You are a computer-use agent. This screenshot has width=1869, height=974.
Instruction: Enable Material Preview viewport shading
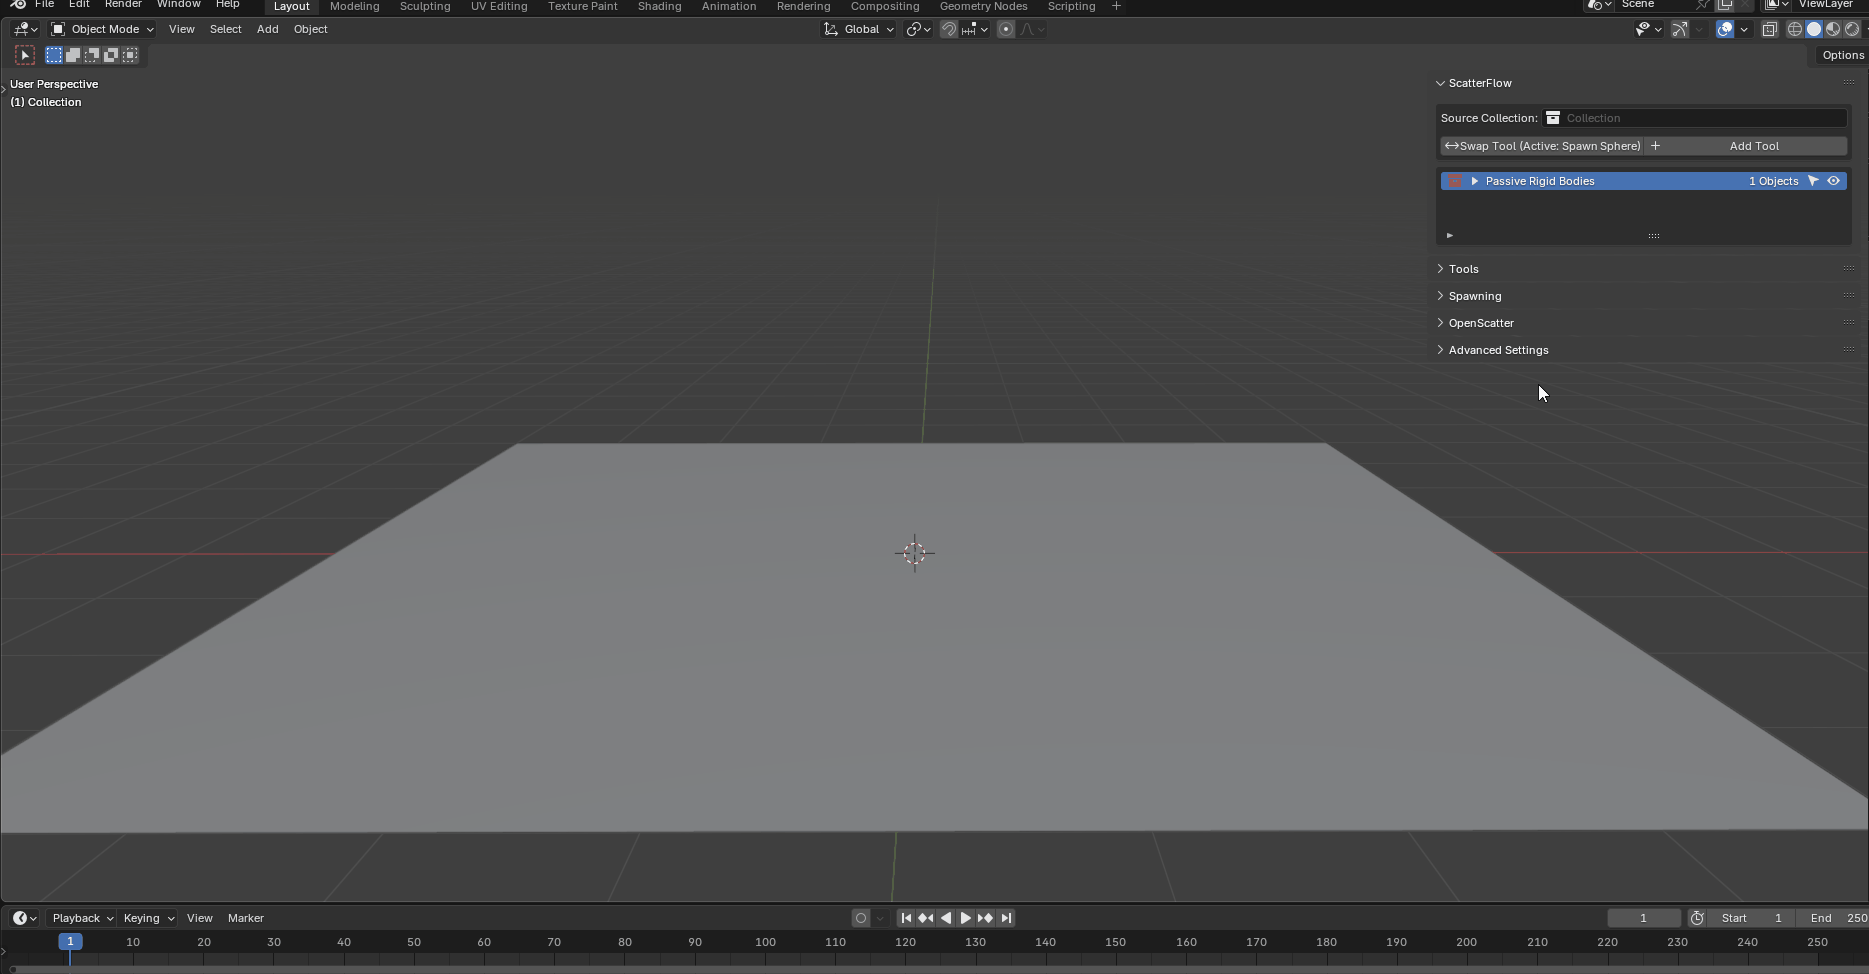pyautogui.click(x=1833, y=29)
